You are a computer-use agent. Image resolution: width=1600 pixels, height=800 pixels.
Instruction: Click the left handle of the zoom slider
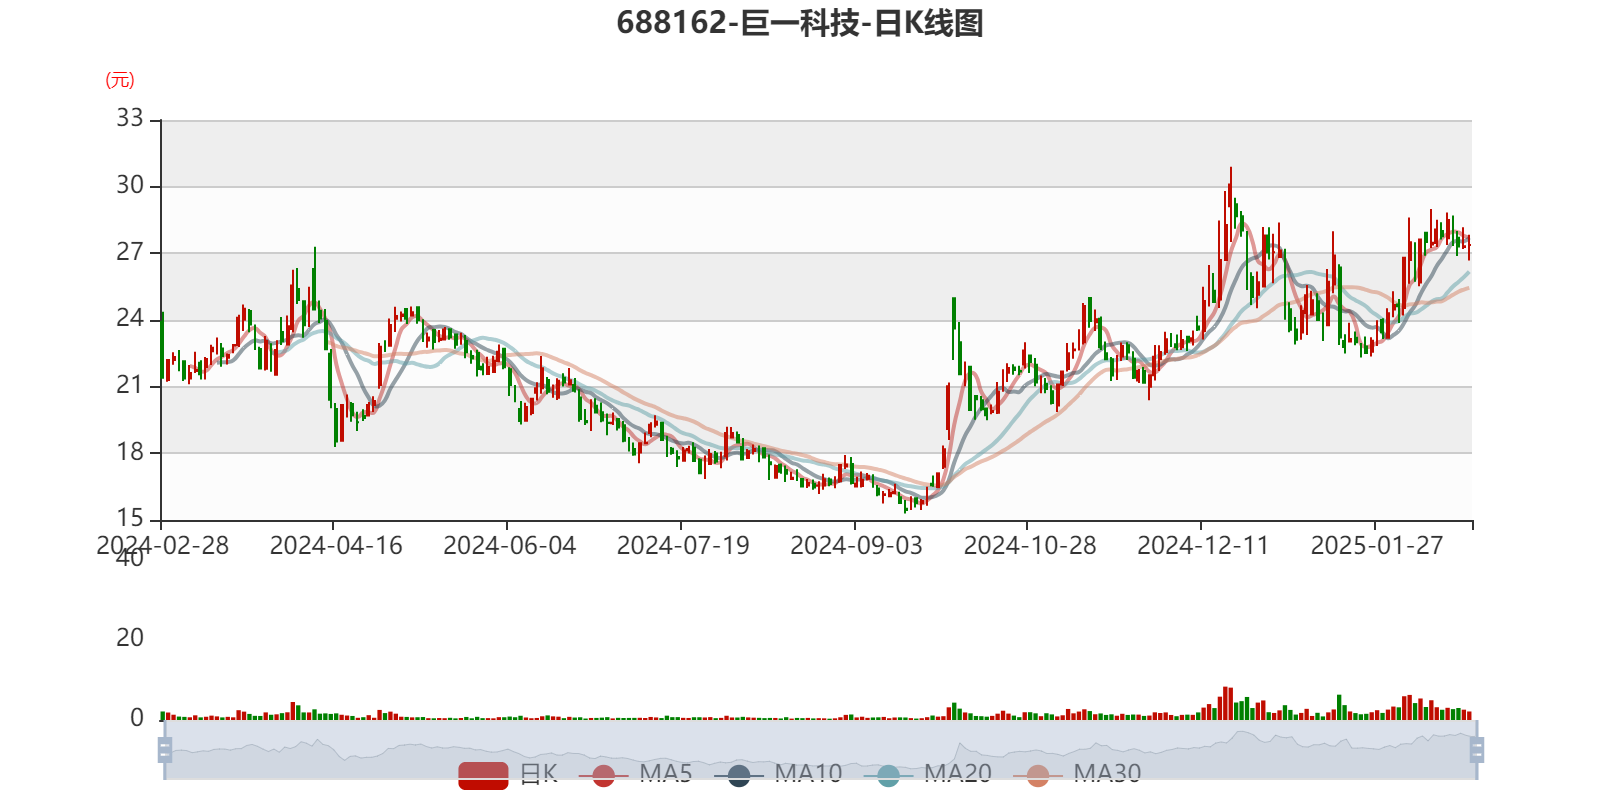(165, 750)
